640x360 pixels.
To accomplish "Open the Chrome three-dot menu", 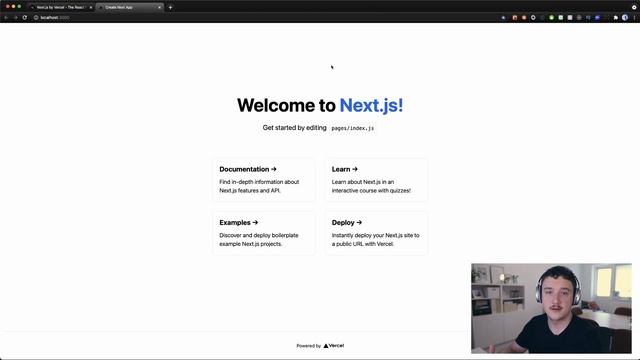I will point(634,18).
